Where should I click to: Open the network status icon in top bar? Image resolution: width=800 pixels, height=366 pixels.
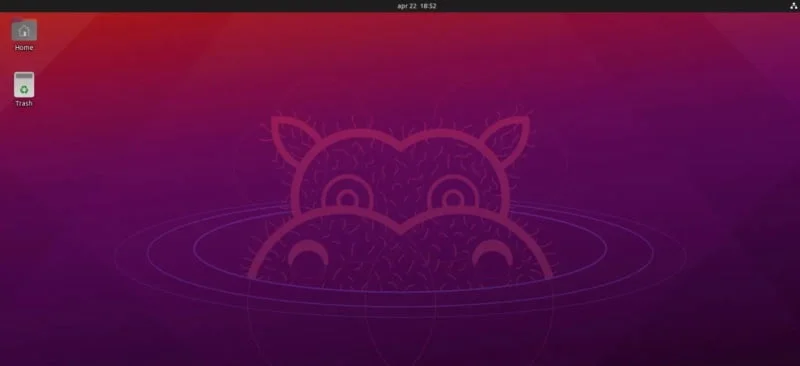click(794, 6)
